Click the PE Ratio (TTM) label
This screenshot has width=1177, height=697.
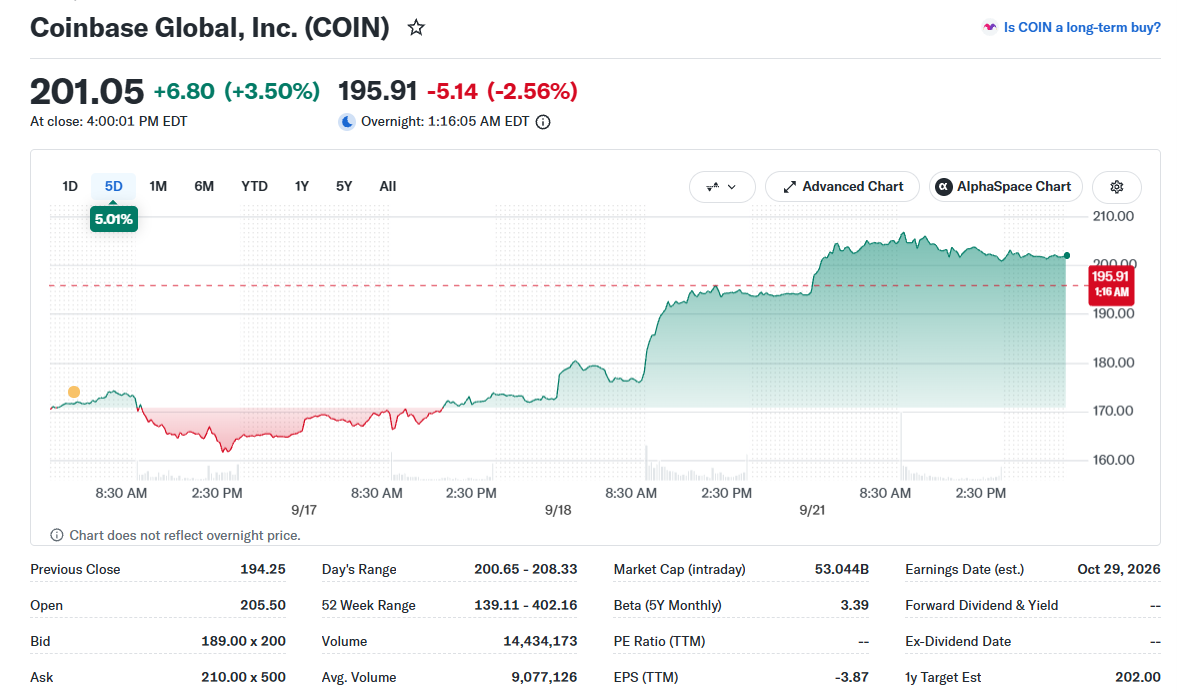tap(659, 641)
